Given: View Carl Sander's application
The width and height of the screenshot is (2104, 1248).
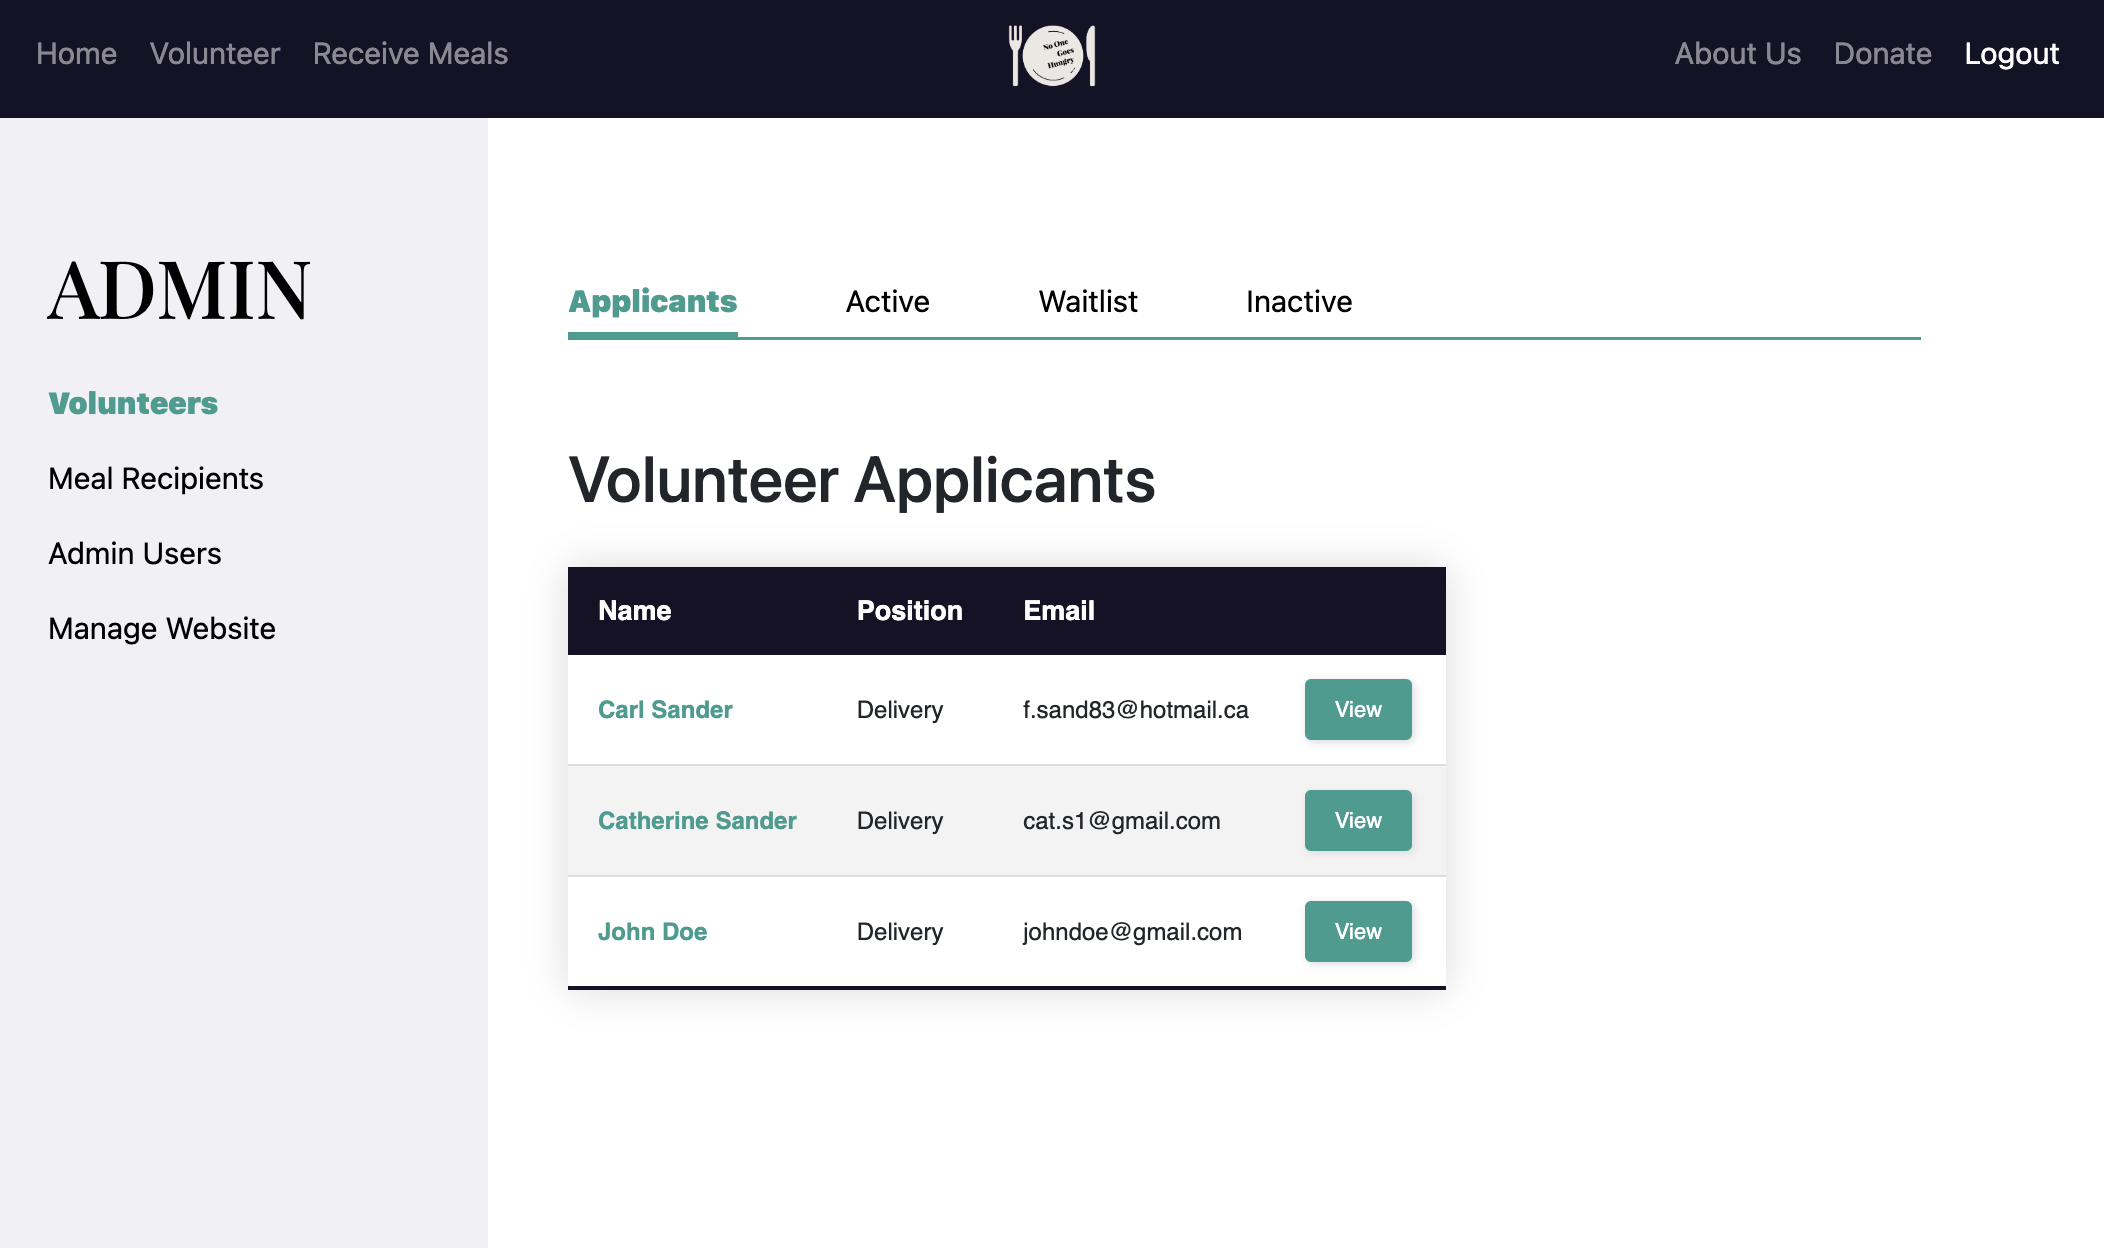Looking at the screenshot, I should click(1357, 710).
